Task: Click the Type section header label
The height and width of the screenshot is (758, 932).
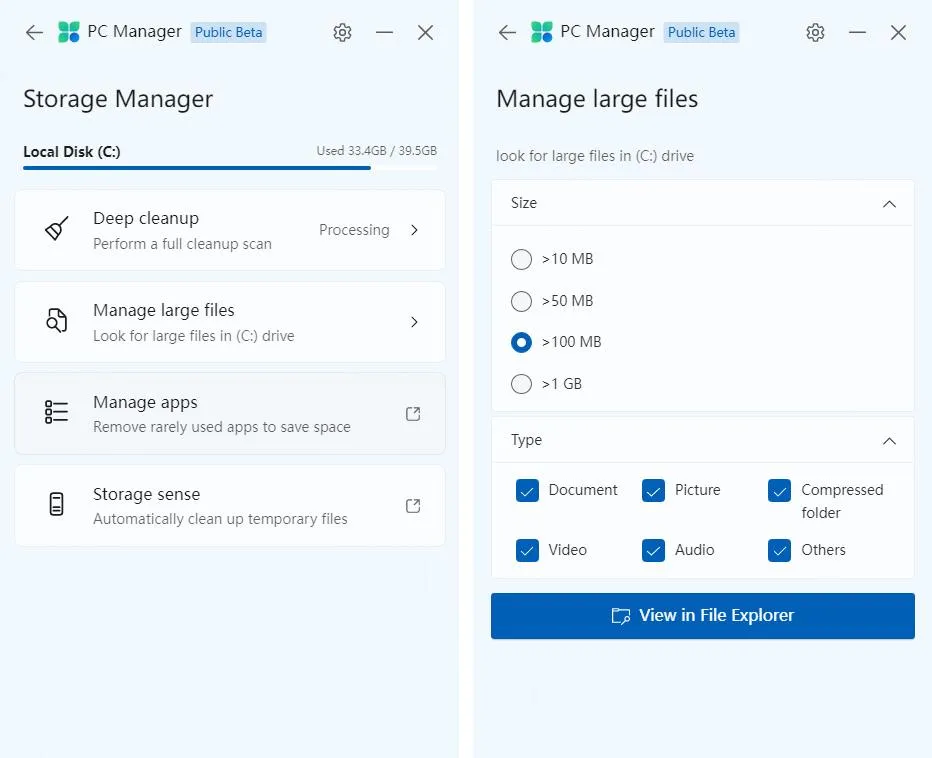Action: [x=526, y=440]
